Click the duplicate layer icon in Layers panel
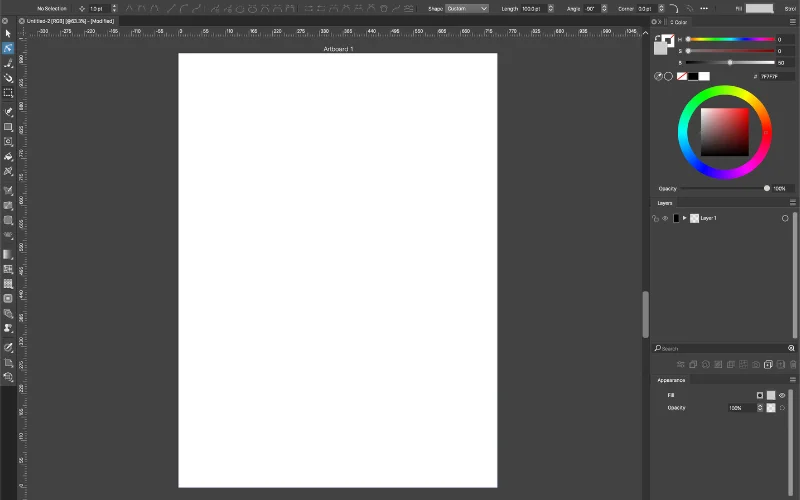800x500 pixels. point(693,364)
